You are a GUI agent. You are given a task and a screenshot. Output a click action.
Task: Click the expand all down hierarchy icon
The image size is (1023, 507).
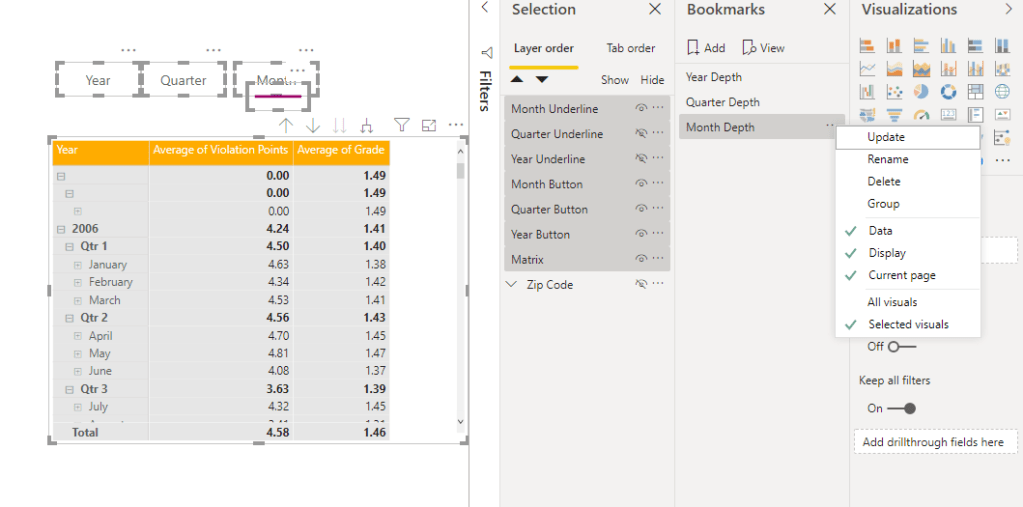(x=366, y=126)
